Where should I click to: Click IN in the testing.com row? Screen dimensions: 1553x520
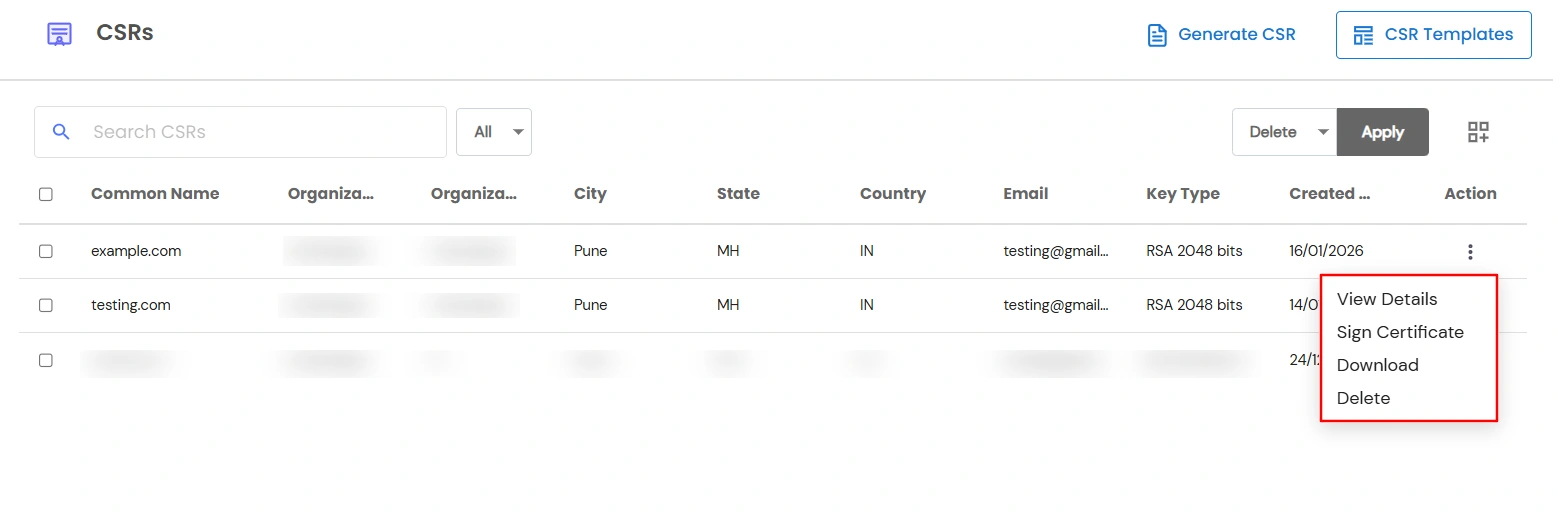tap(867, 305)
